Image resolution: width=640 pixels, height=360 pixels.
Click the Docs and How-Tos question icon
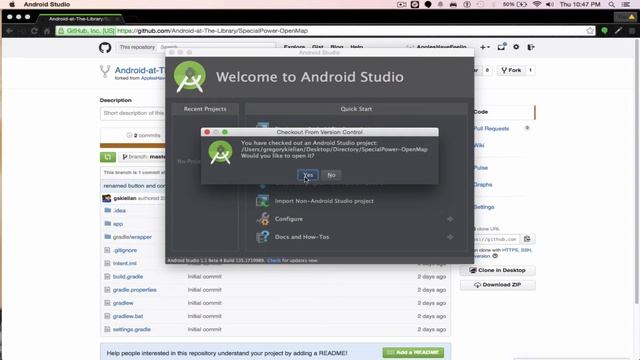(262, 237)
